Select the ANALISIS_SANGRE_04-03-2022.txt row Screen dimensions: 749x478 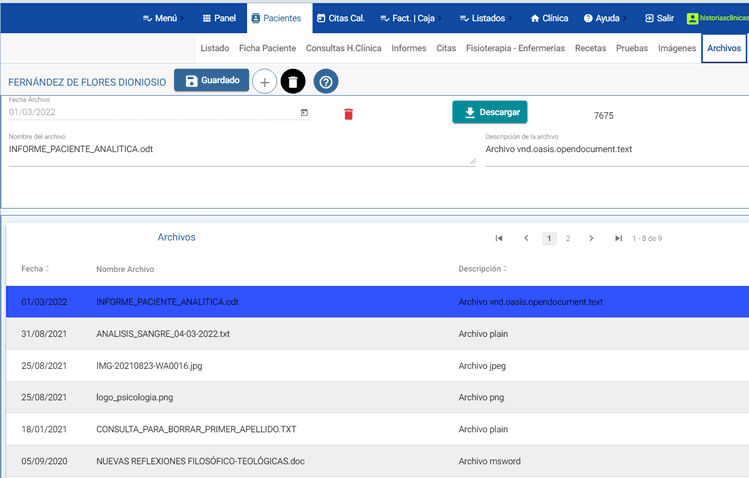[x=163, y=334]
